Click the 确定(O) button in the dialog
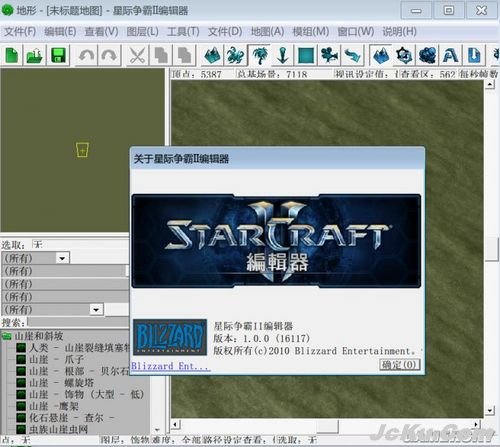The image size is (500, 447). pyautogui.click(x=400, y=365)
